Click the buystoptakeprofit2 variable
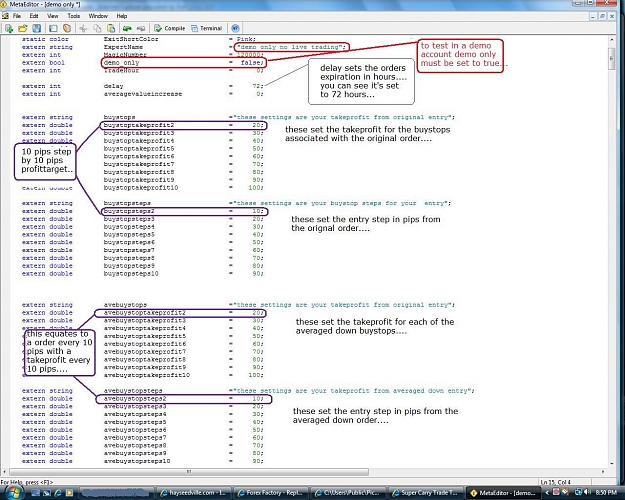The width and height of the screenshot is (625, 500). click(139, 125)
